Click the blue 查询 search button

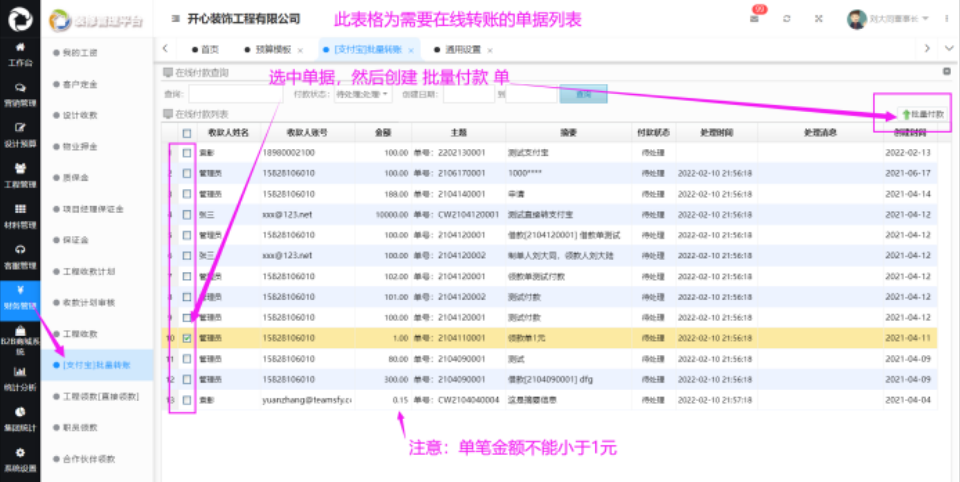[582, 94]
